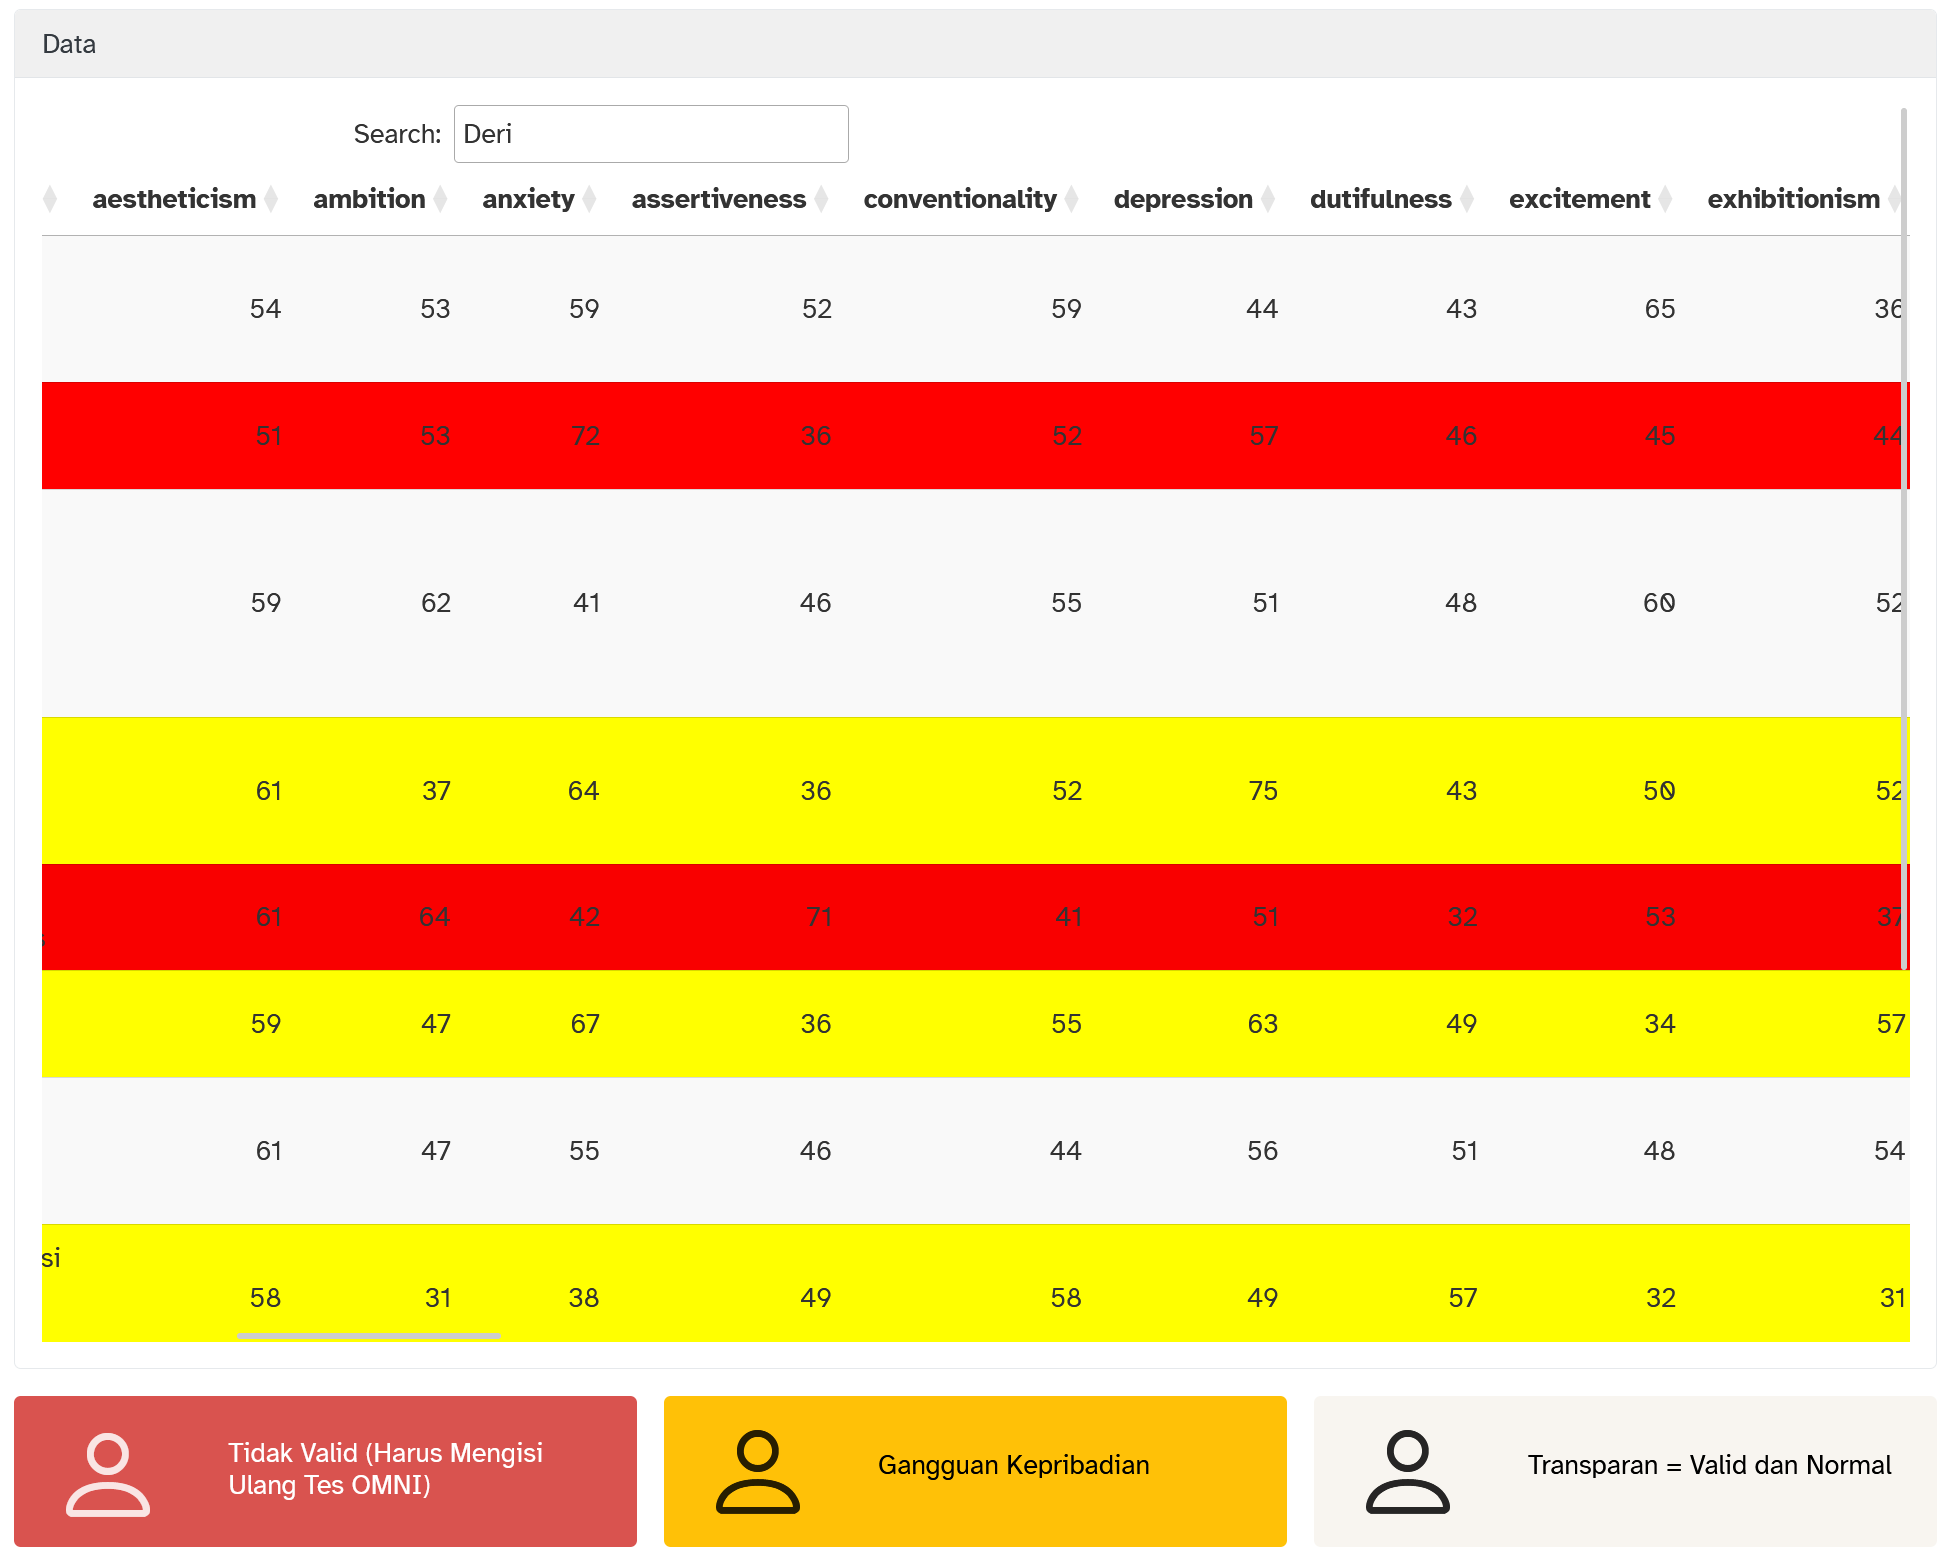
Task: Click the exhibitionism column header
Action: [1793, 199]
